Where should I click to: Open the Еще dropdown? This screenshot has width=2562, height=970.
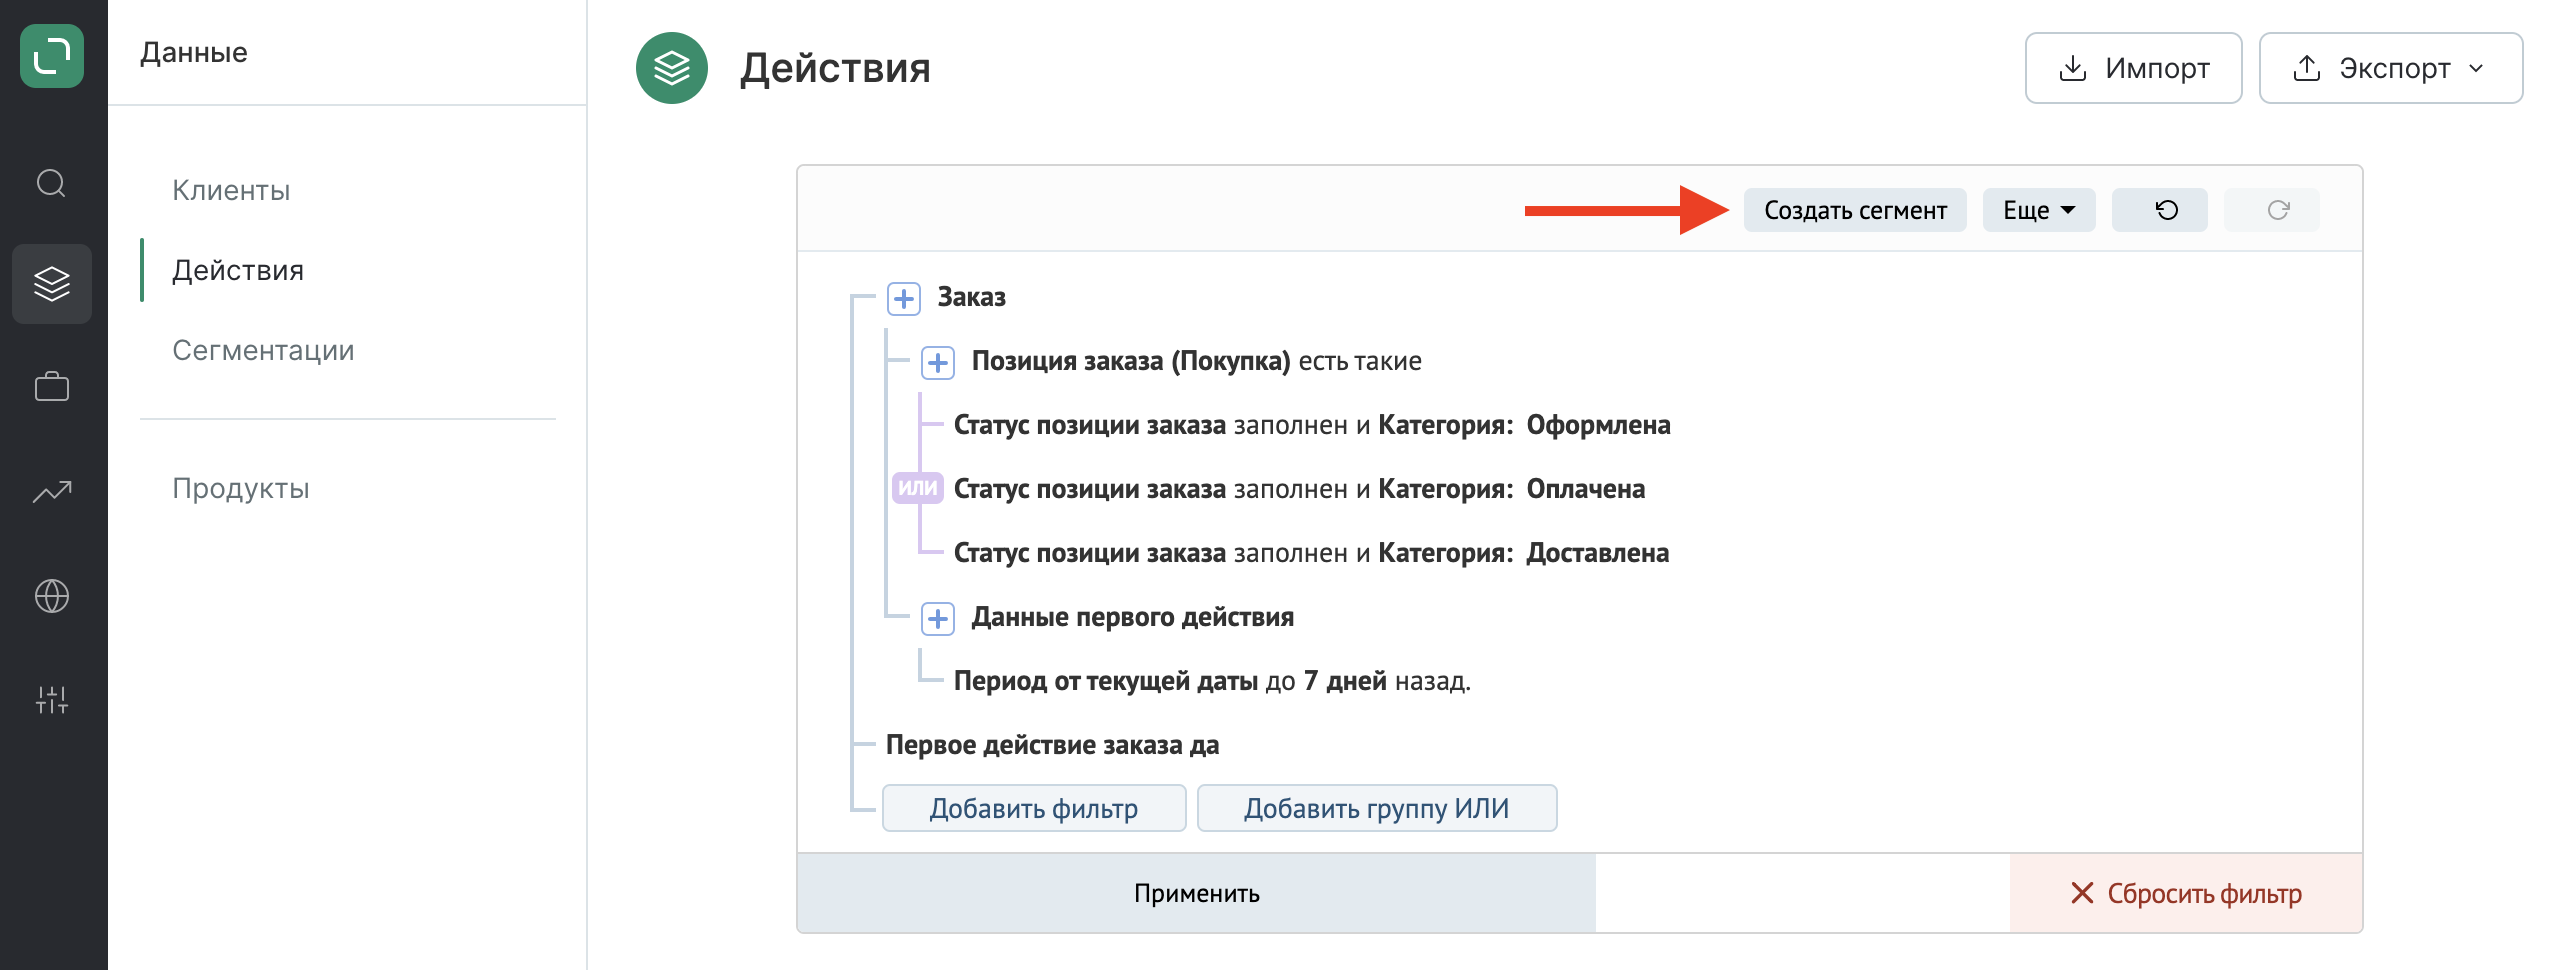tap(2039, 210)
